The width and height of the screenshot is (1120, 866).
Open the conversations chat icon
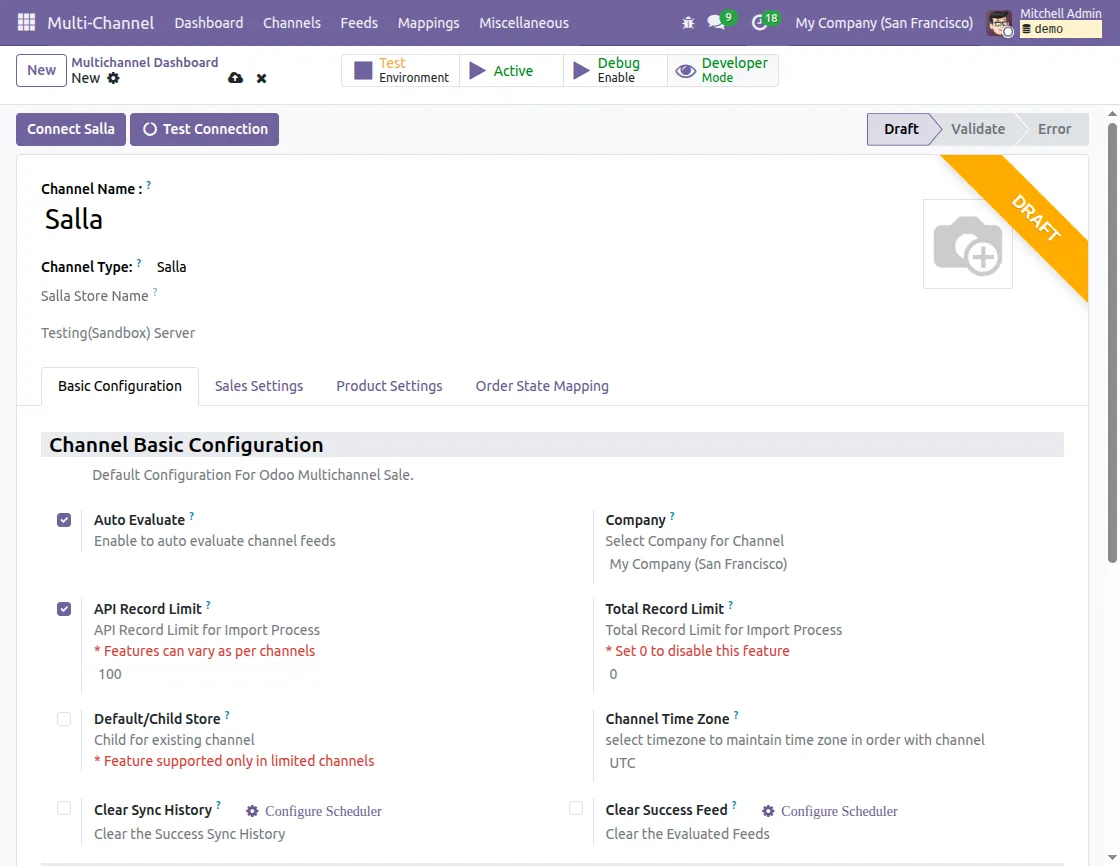tap(715, 22)
